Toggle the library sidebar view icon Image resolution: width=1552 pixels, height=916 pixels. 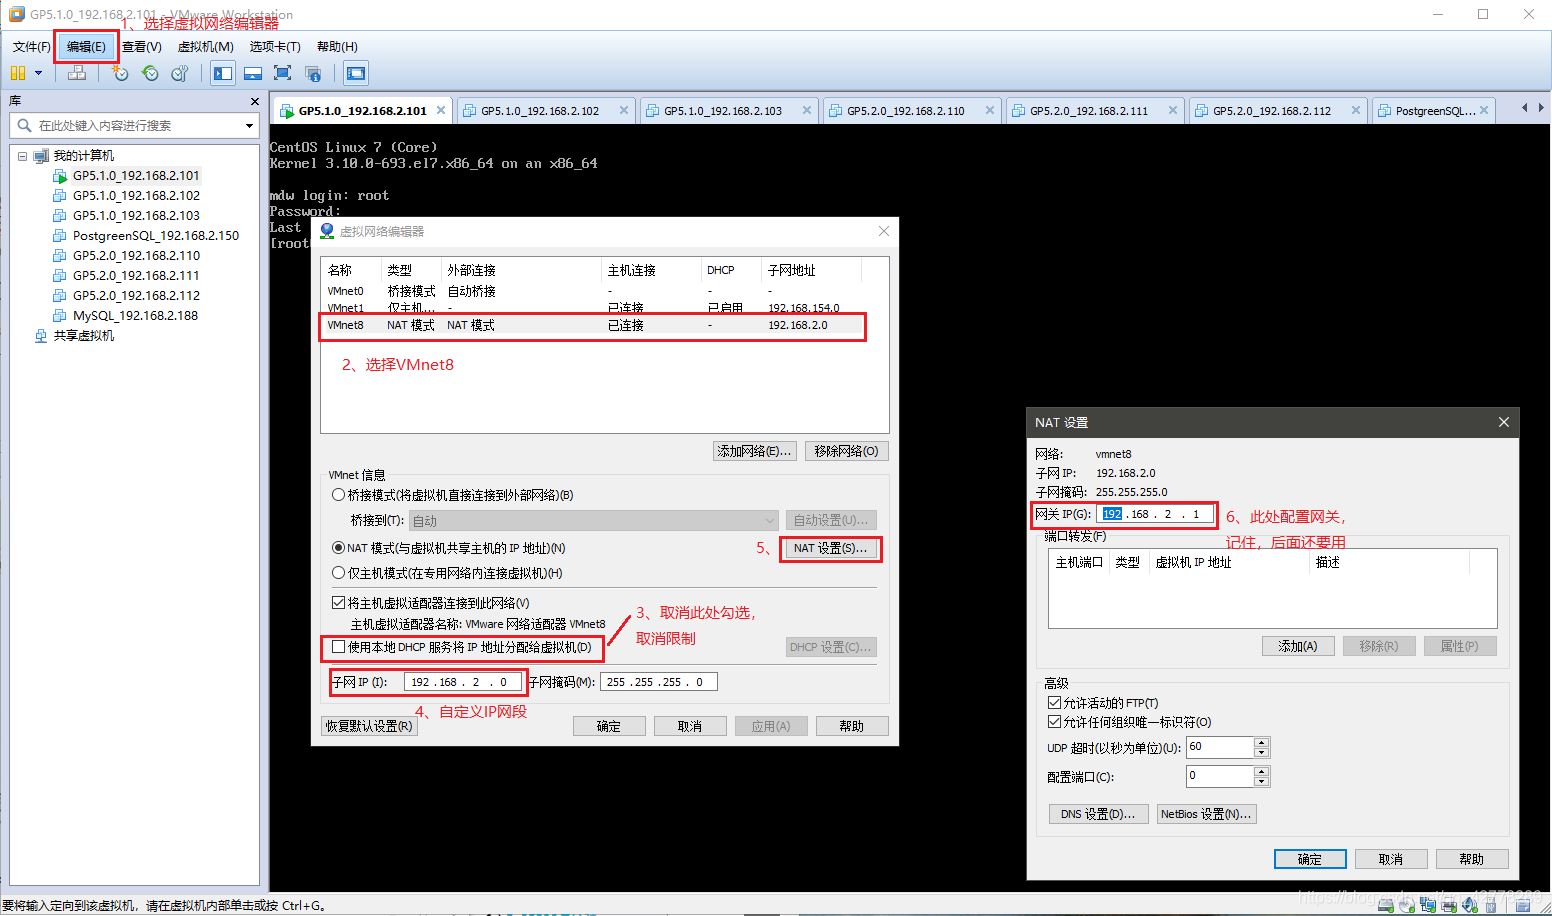(223, 73)
